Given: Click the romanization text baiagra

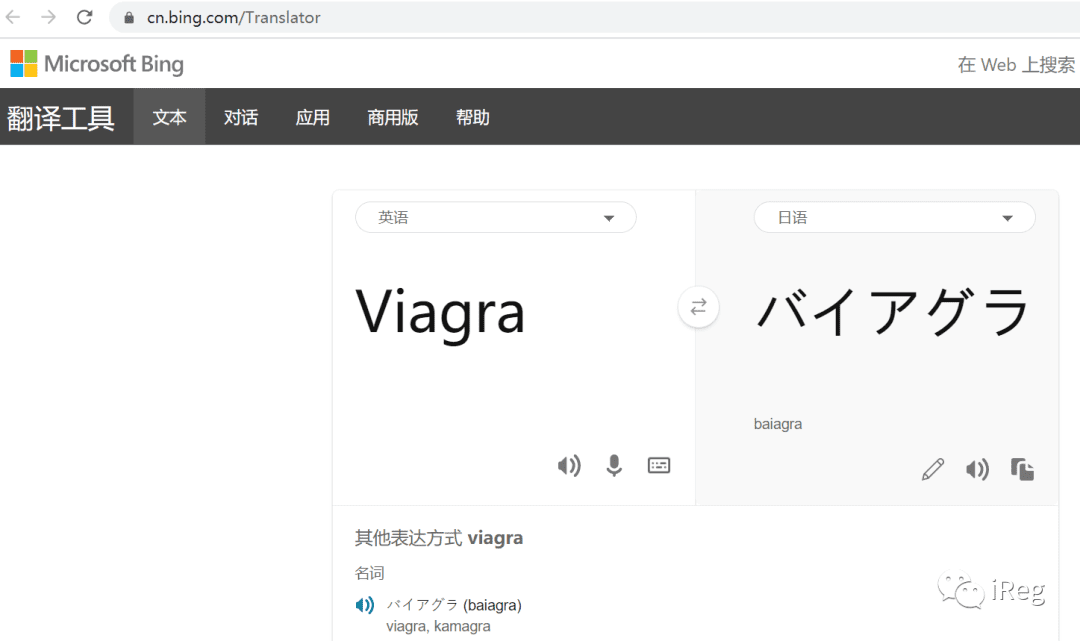Looking at the screenshot, I should pos(778,424).
